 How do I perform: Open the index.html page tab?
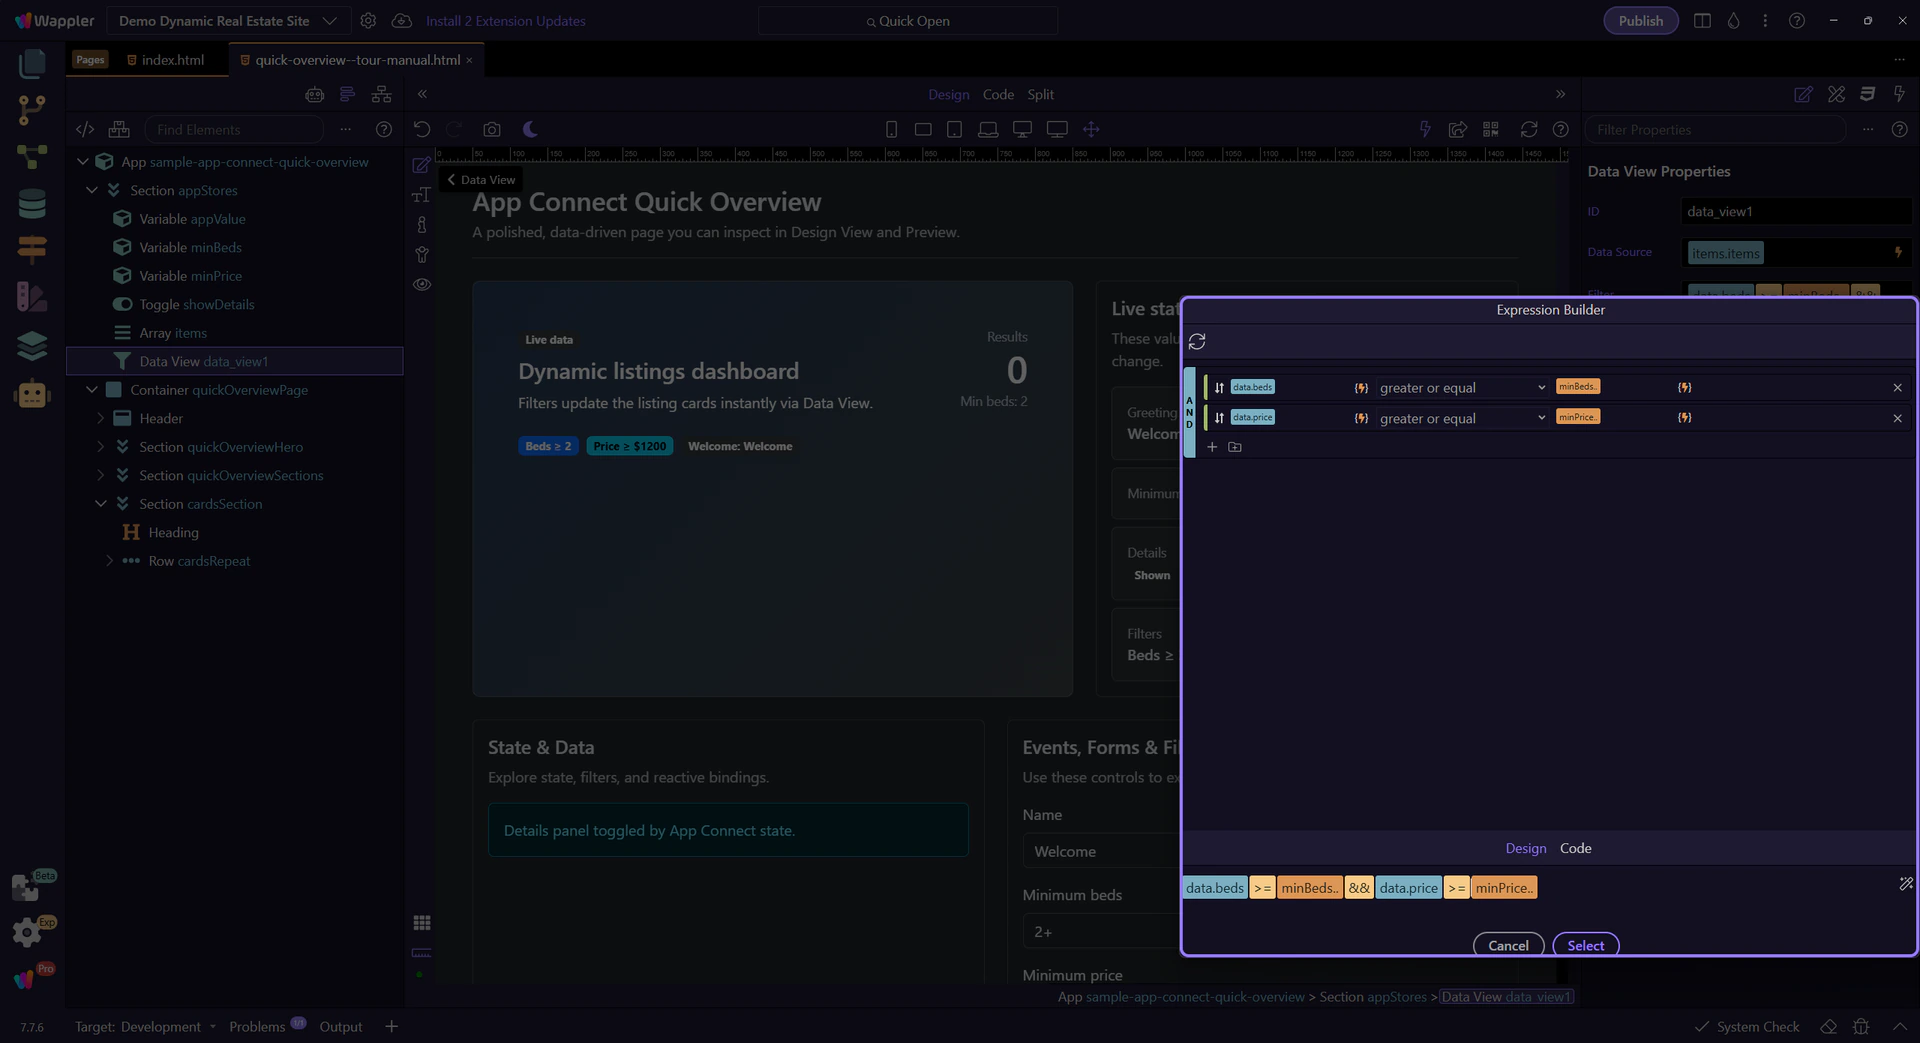(172, 60)
